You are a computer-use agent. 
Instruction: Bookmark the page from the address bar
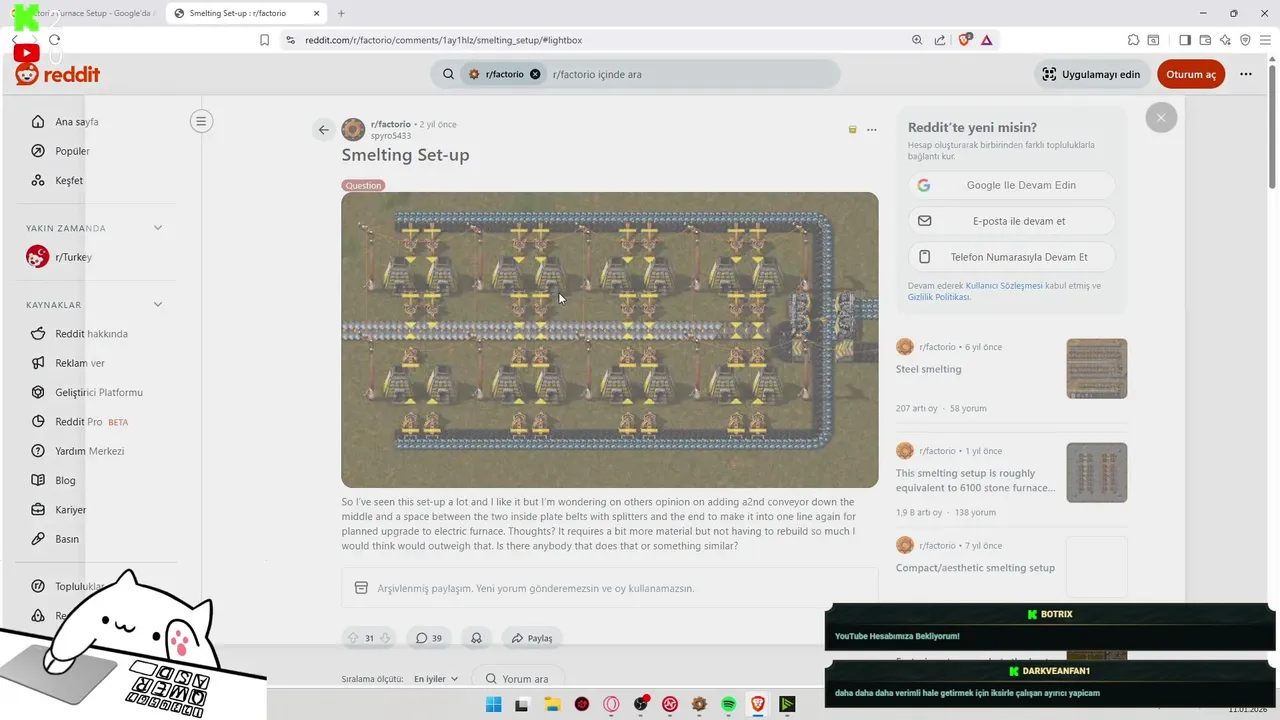(264, 40)
